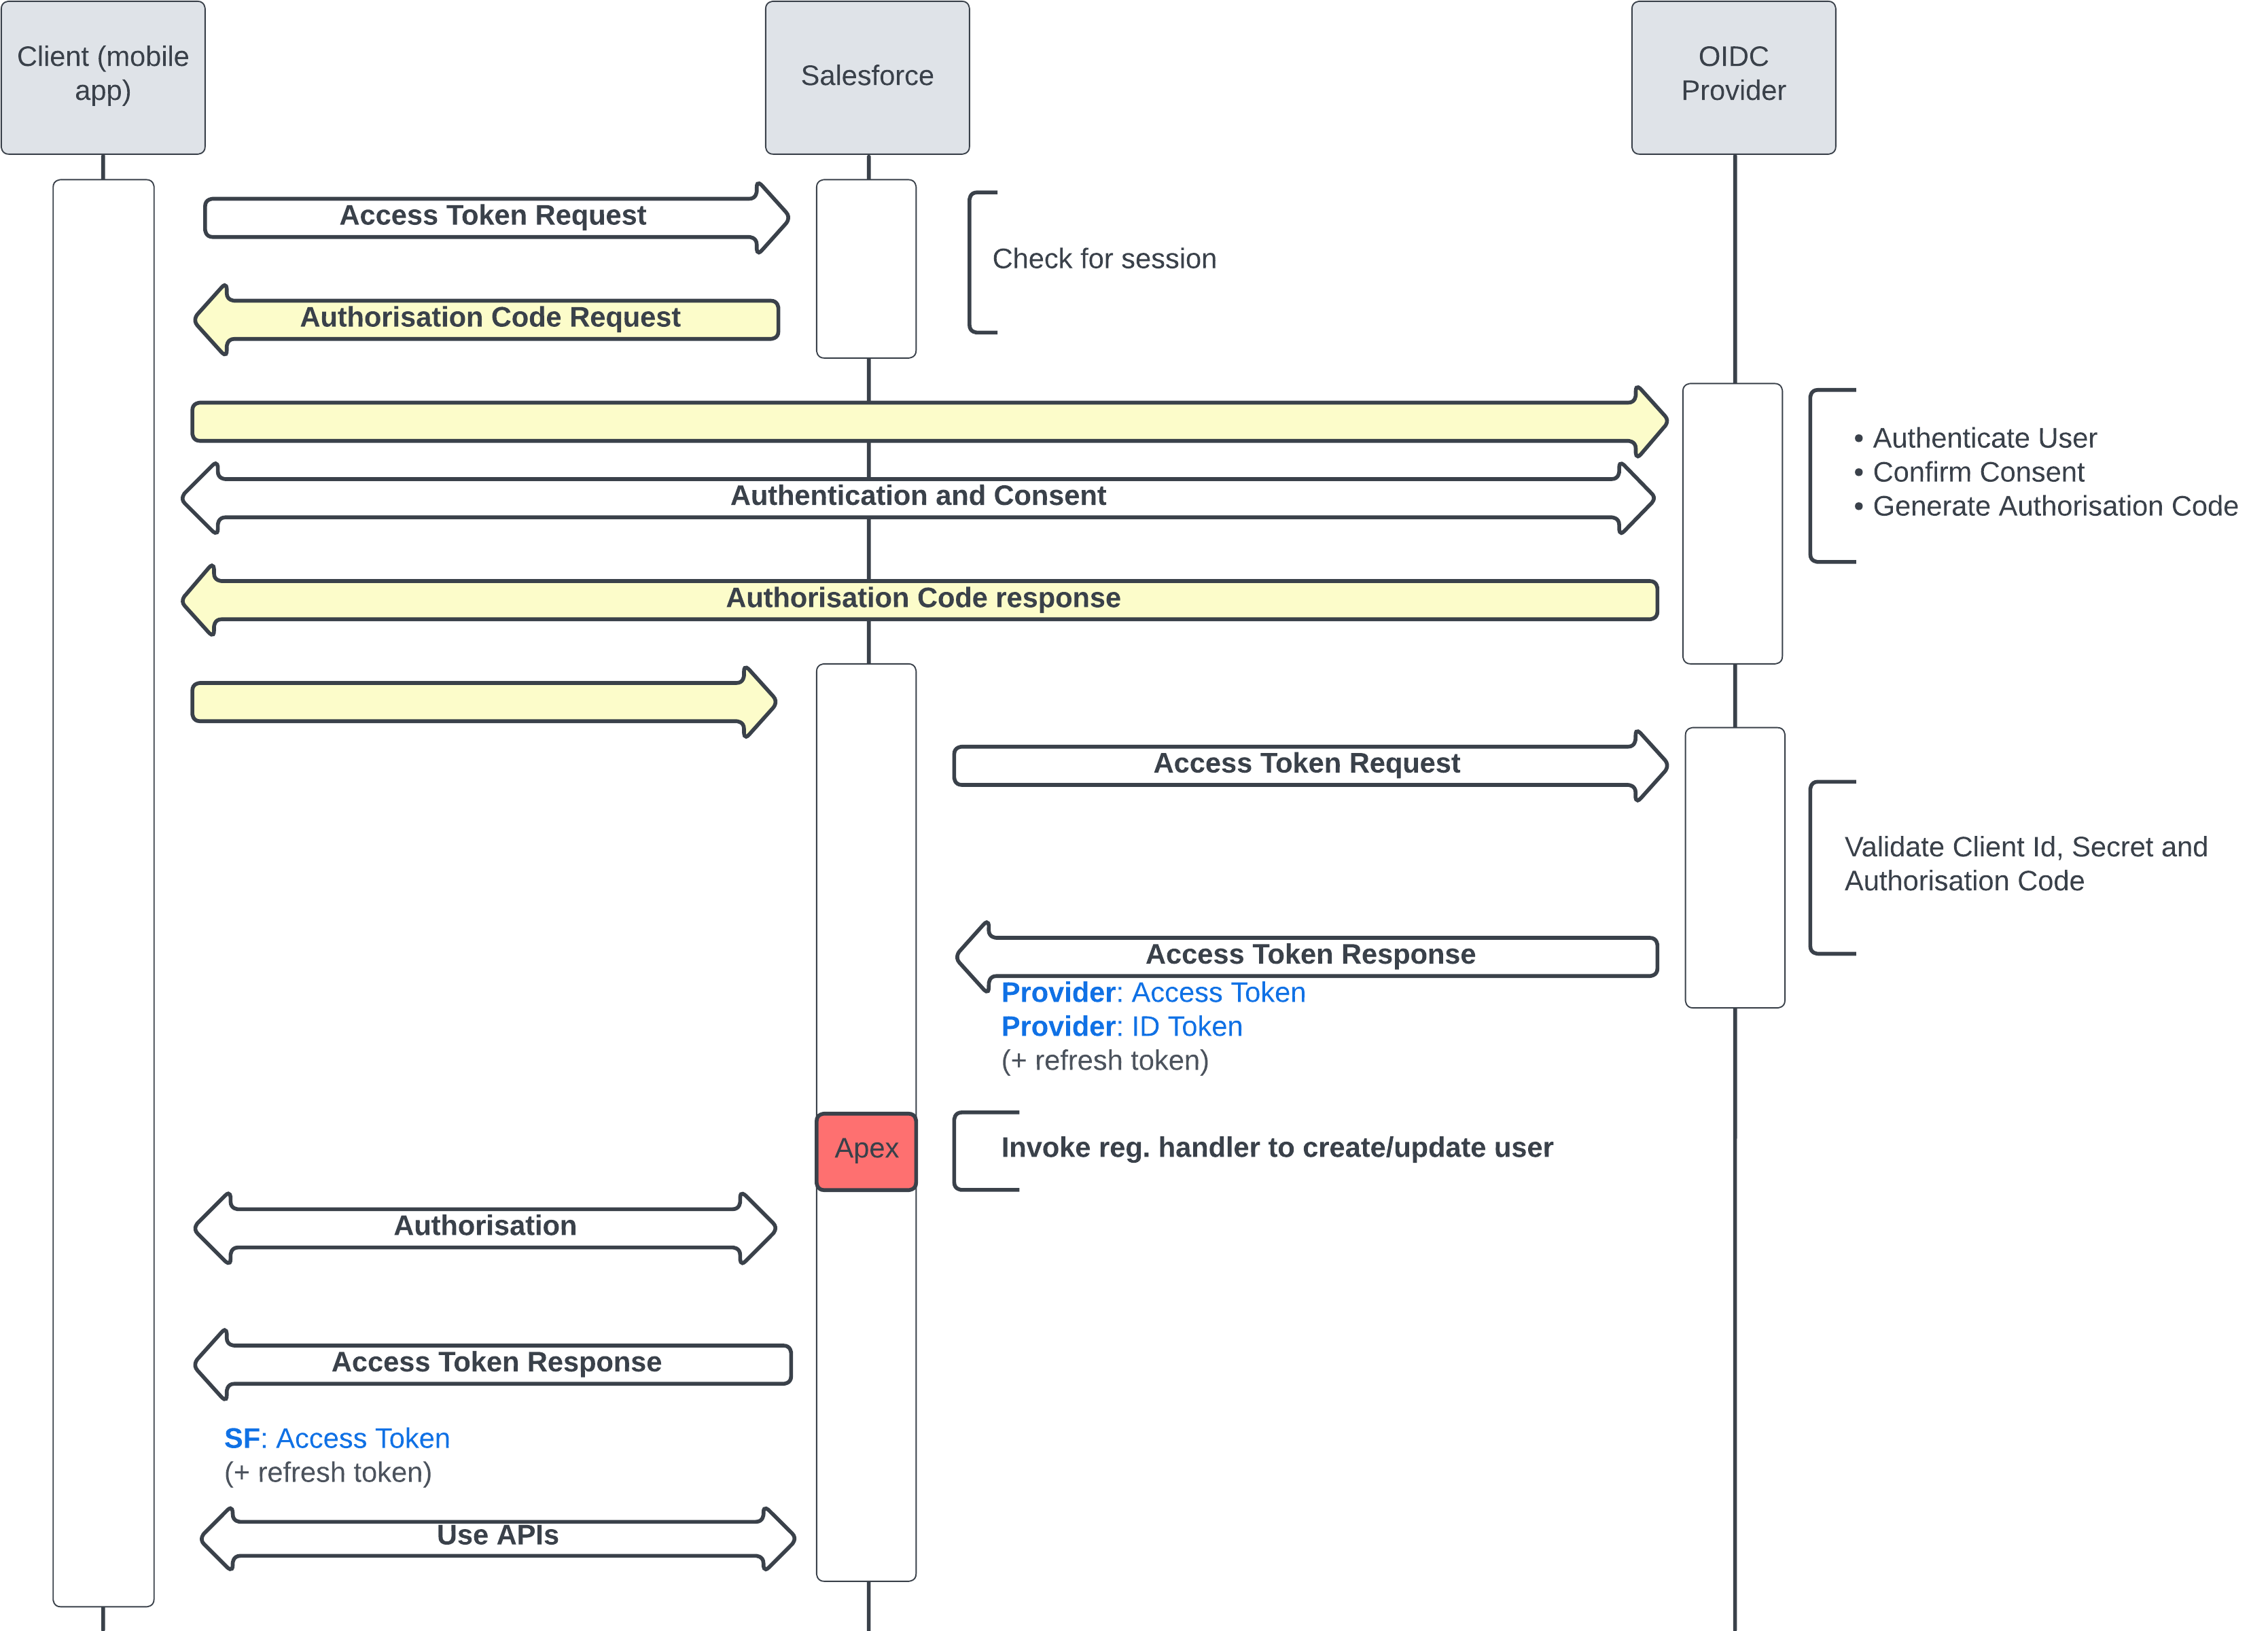2268x1631 pixels.
Task: Select the Authorisation Code response arrow
Action: point(922,599)
